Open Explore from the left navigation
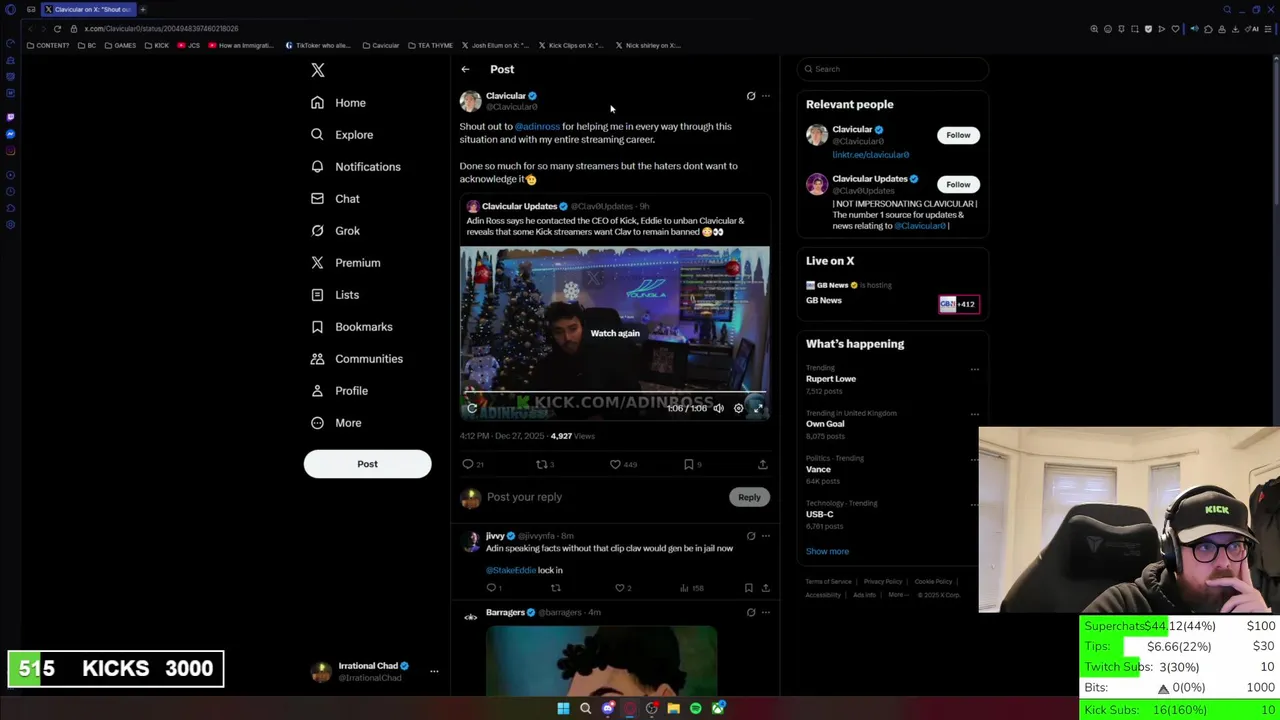Viewport: 1280px width, 720px height. pyautogui.click(x=341, y=135)
